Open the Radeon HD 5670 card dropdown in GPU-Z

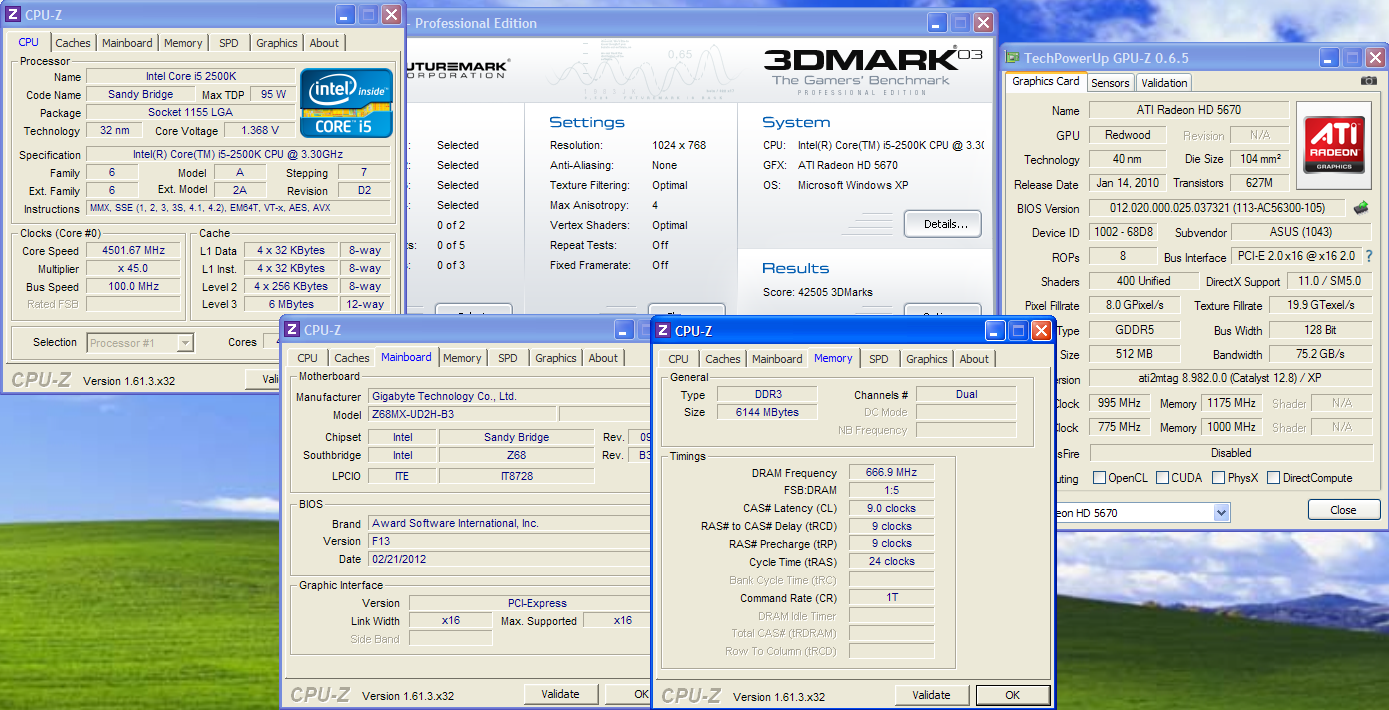point(1221,512)
